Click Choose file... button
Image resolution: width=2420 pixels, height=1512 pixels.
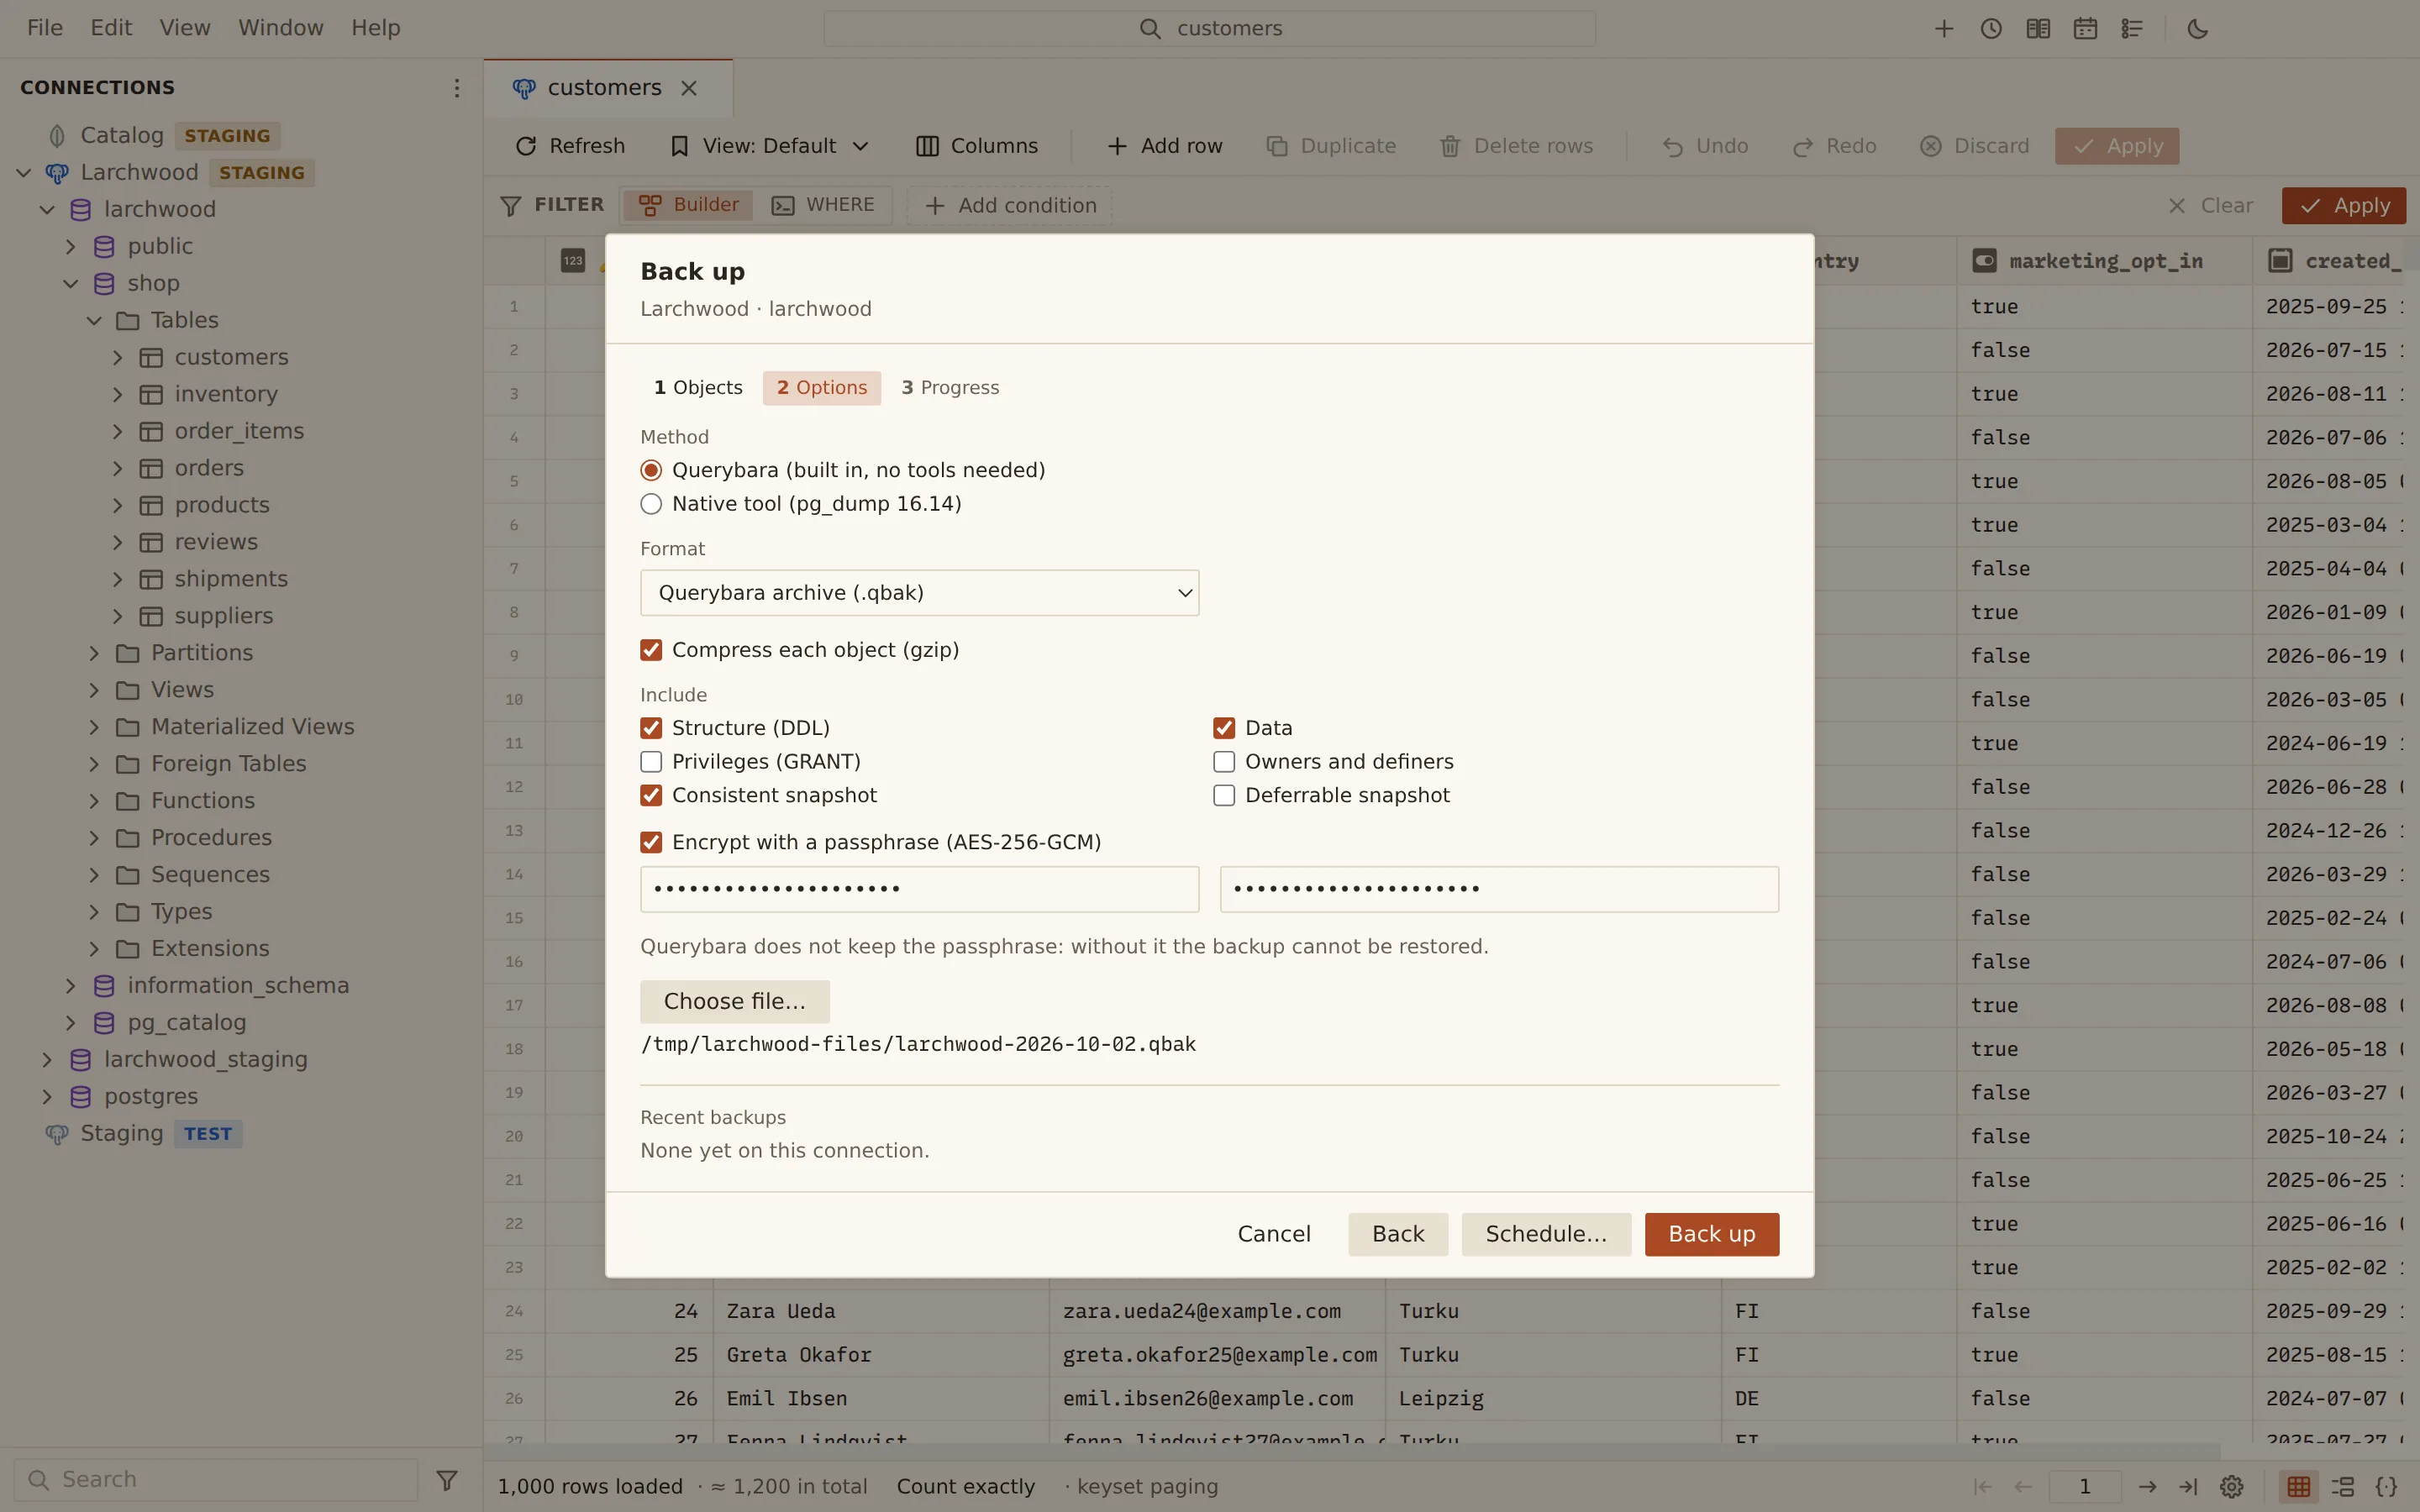click(x=734, y=1002)
